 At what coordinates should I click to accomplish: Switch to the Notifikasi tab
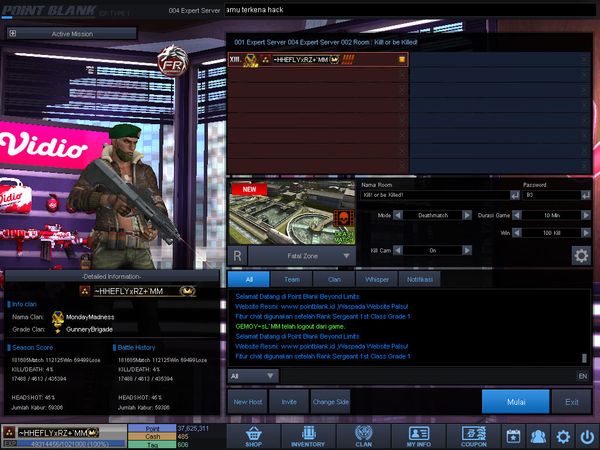point(420,279)
